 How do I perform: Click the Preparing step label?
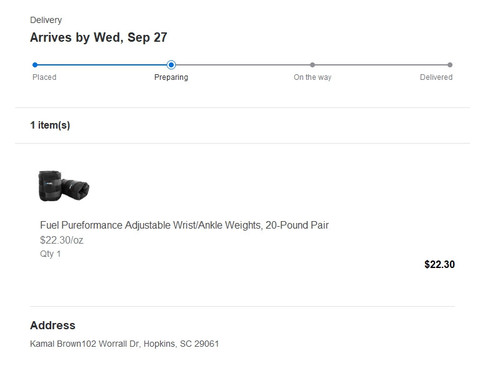[x=171, y=77]
